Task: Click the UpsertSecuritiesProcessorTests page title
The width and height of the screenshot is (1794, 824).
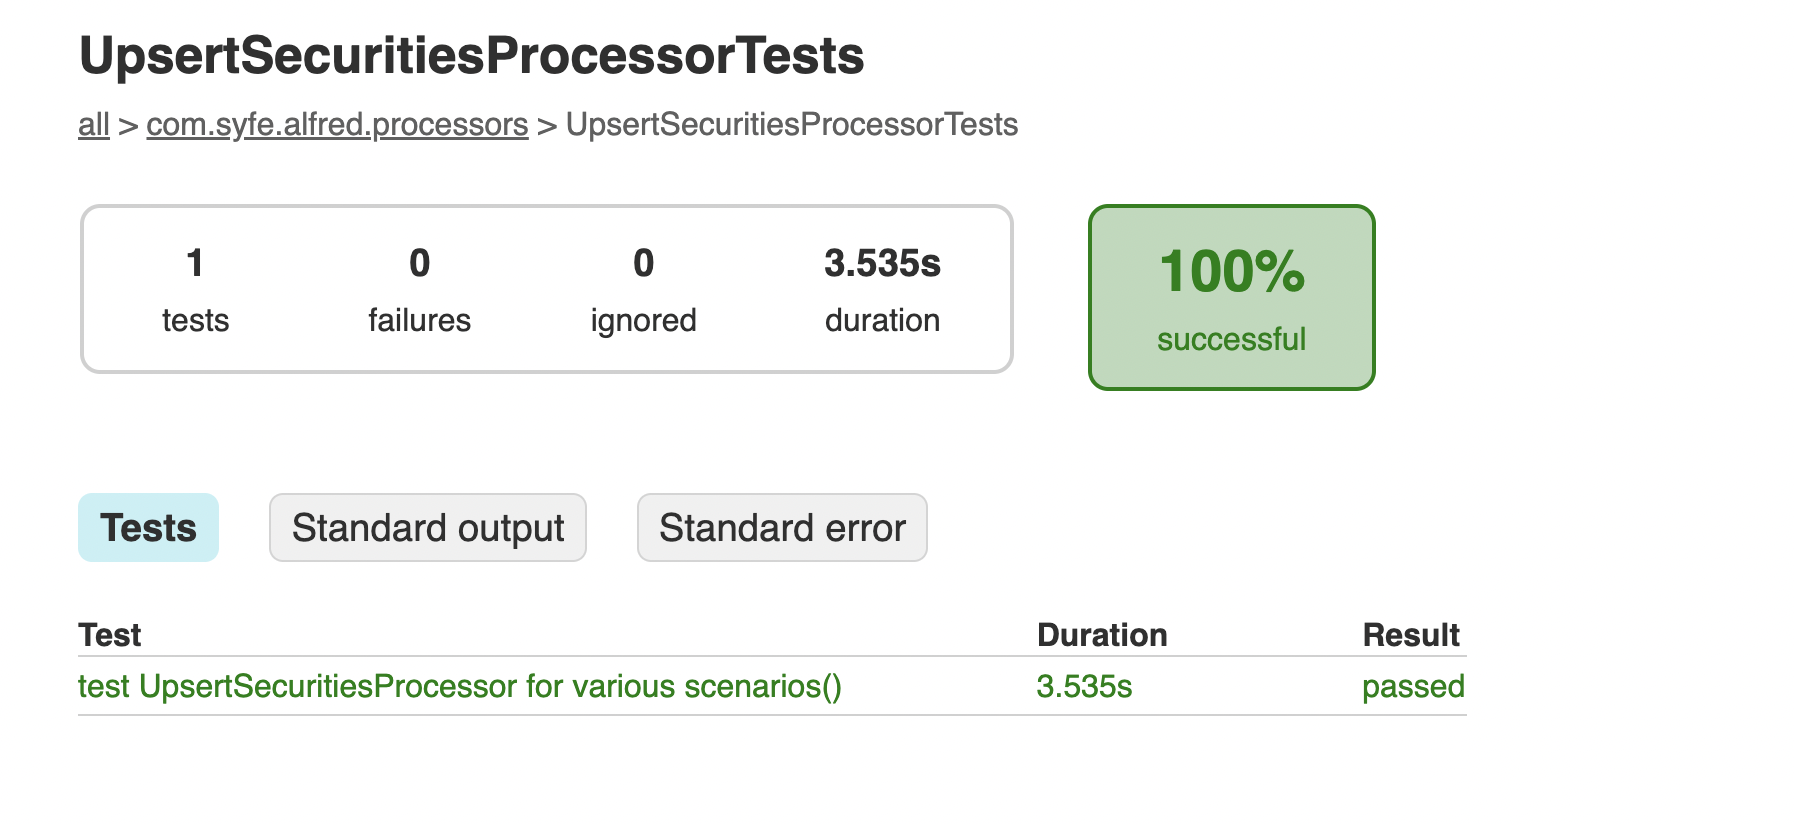Action: coord(471,57)
